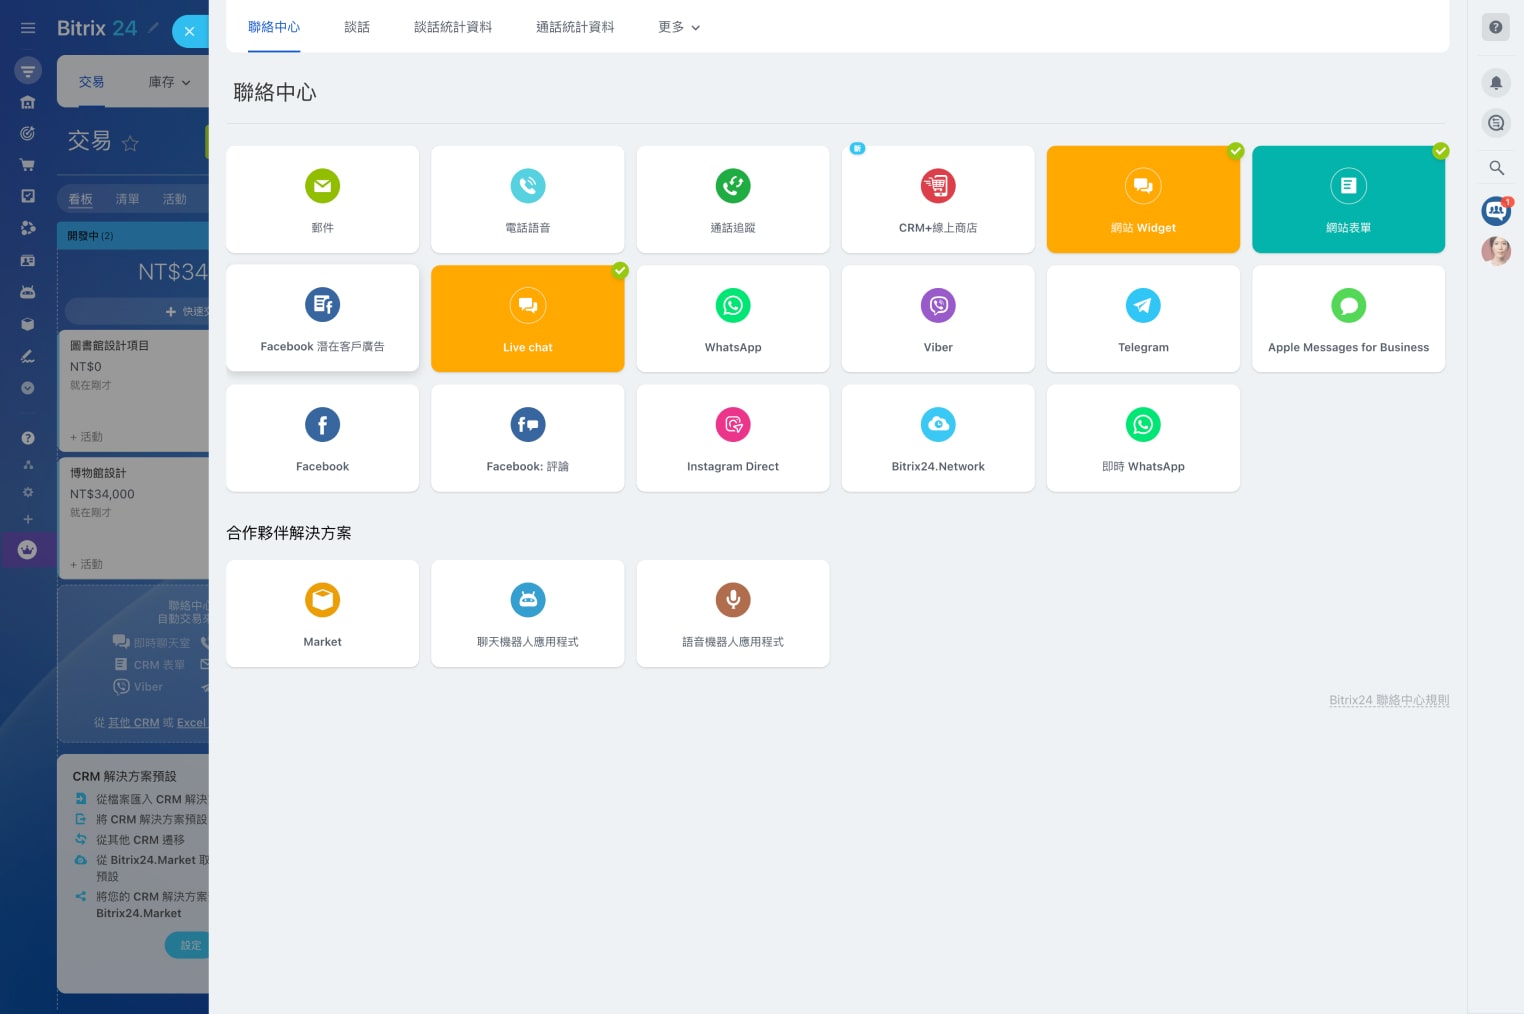Open the 語音機器人應用程式 voice bot tile

tap(733, 613)
